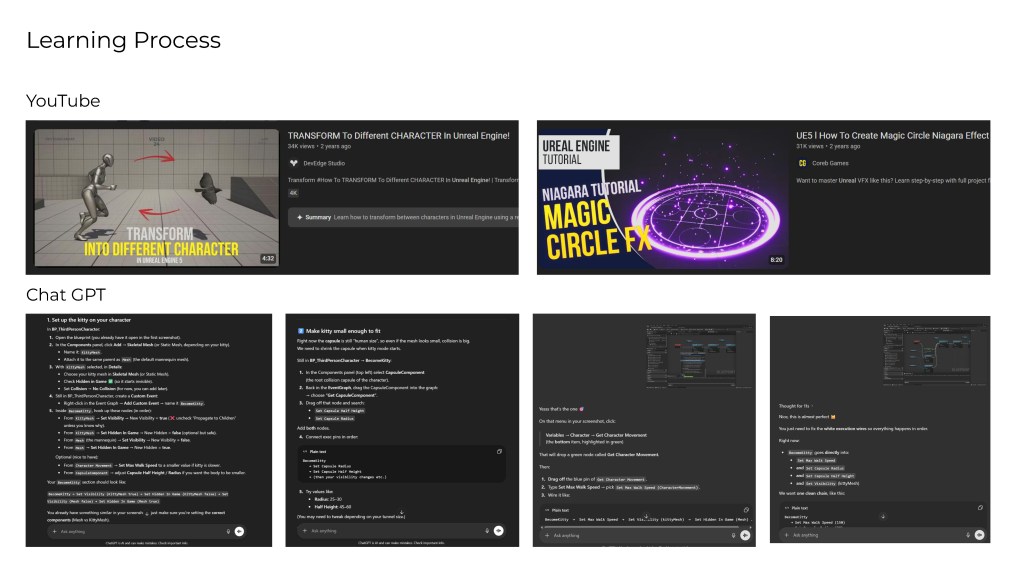Open the TRANSFORM Into Different Character video thumbnail
The width and height of the screenshot is (1024, 576).
pyautogui.click(x=151, y=197)
